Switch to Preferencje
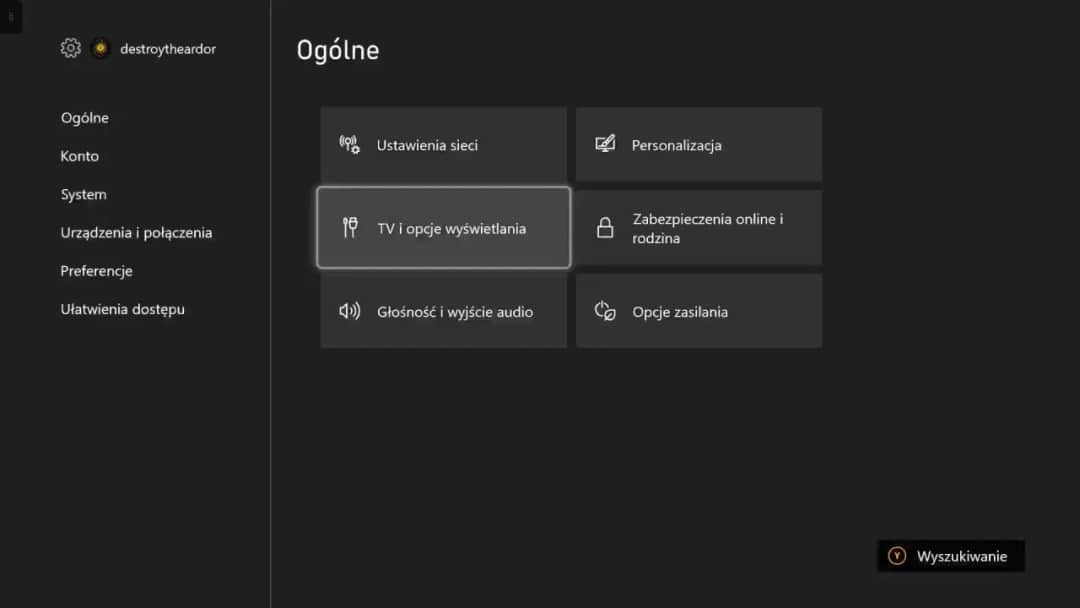 pos(96,271)
